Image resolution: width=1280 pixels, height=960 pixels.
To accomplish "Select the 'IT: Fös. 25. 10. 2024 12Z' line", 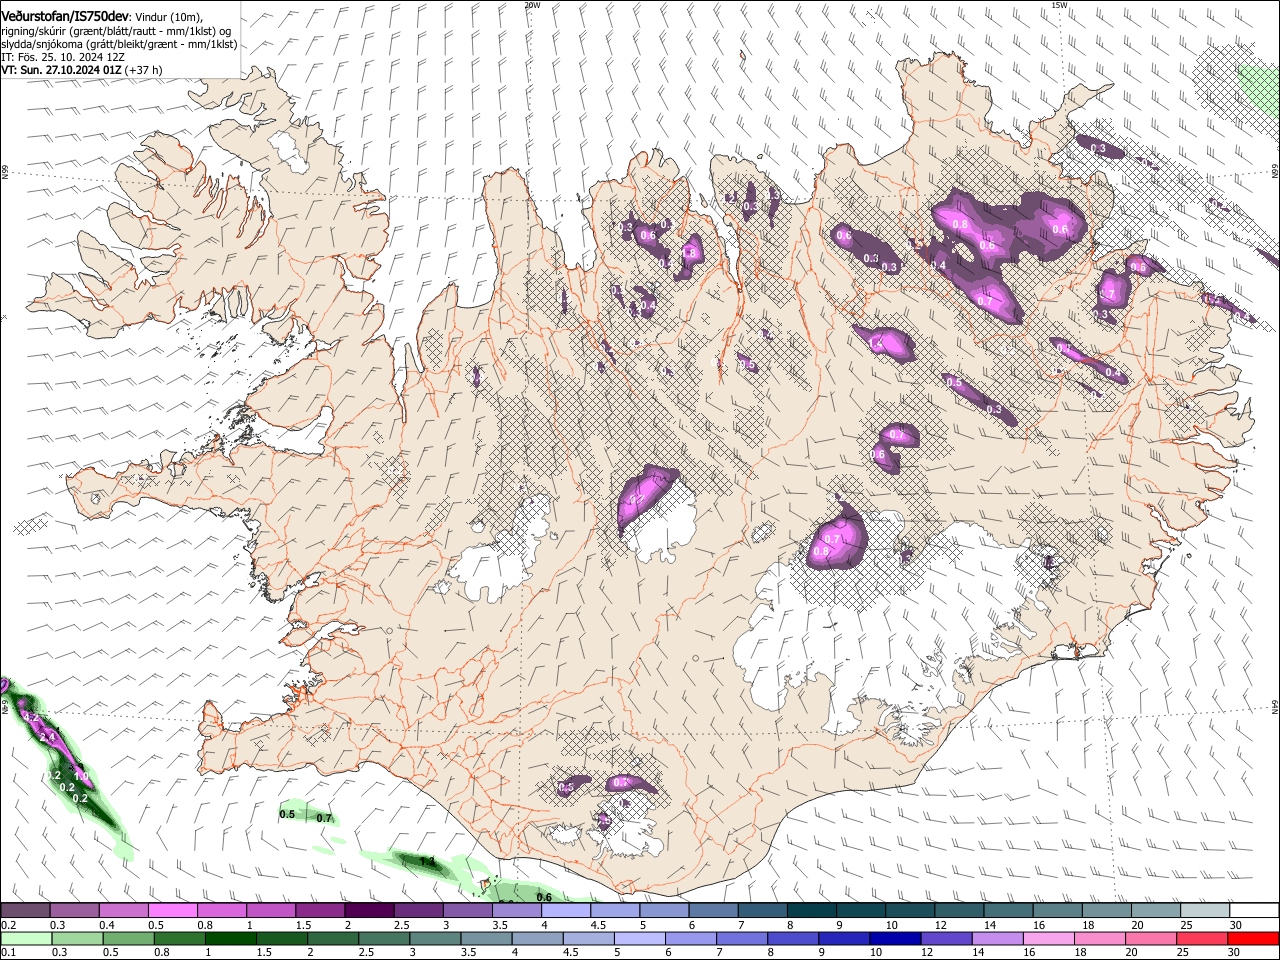I will (63, 57).
